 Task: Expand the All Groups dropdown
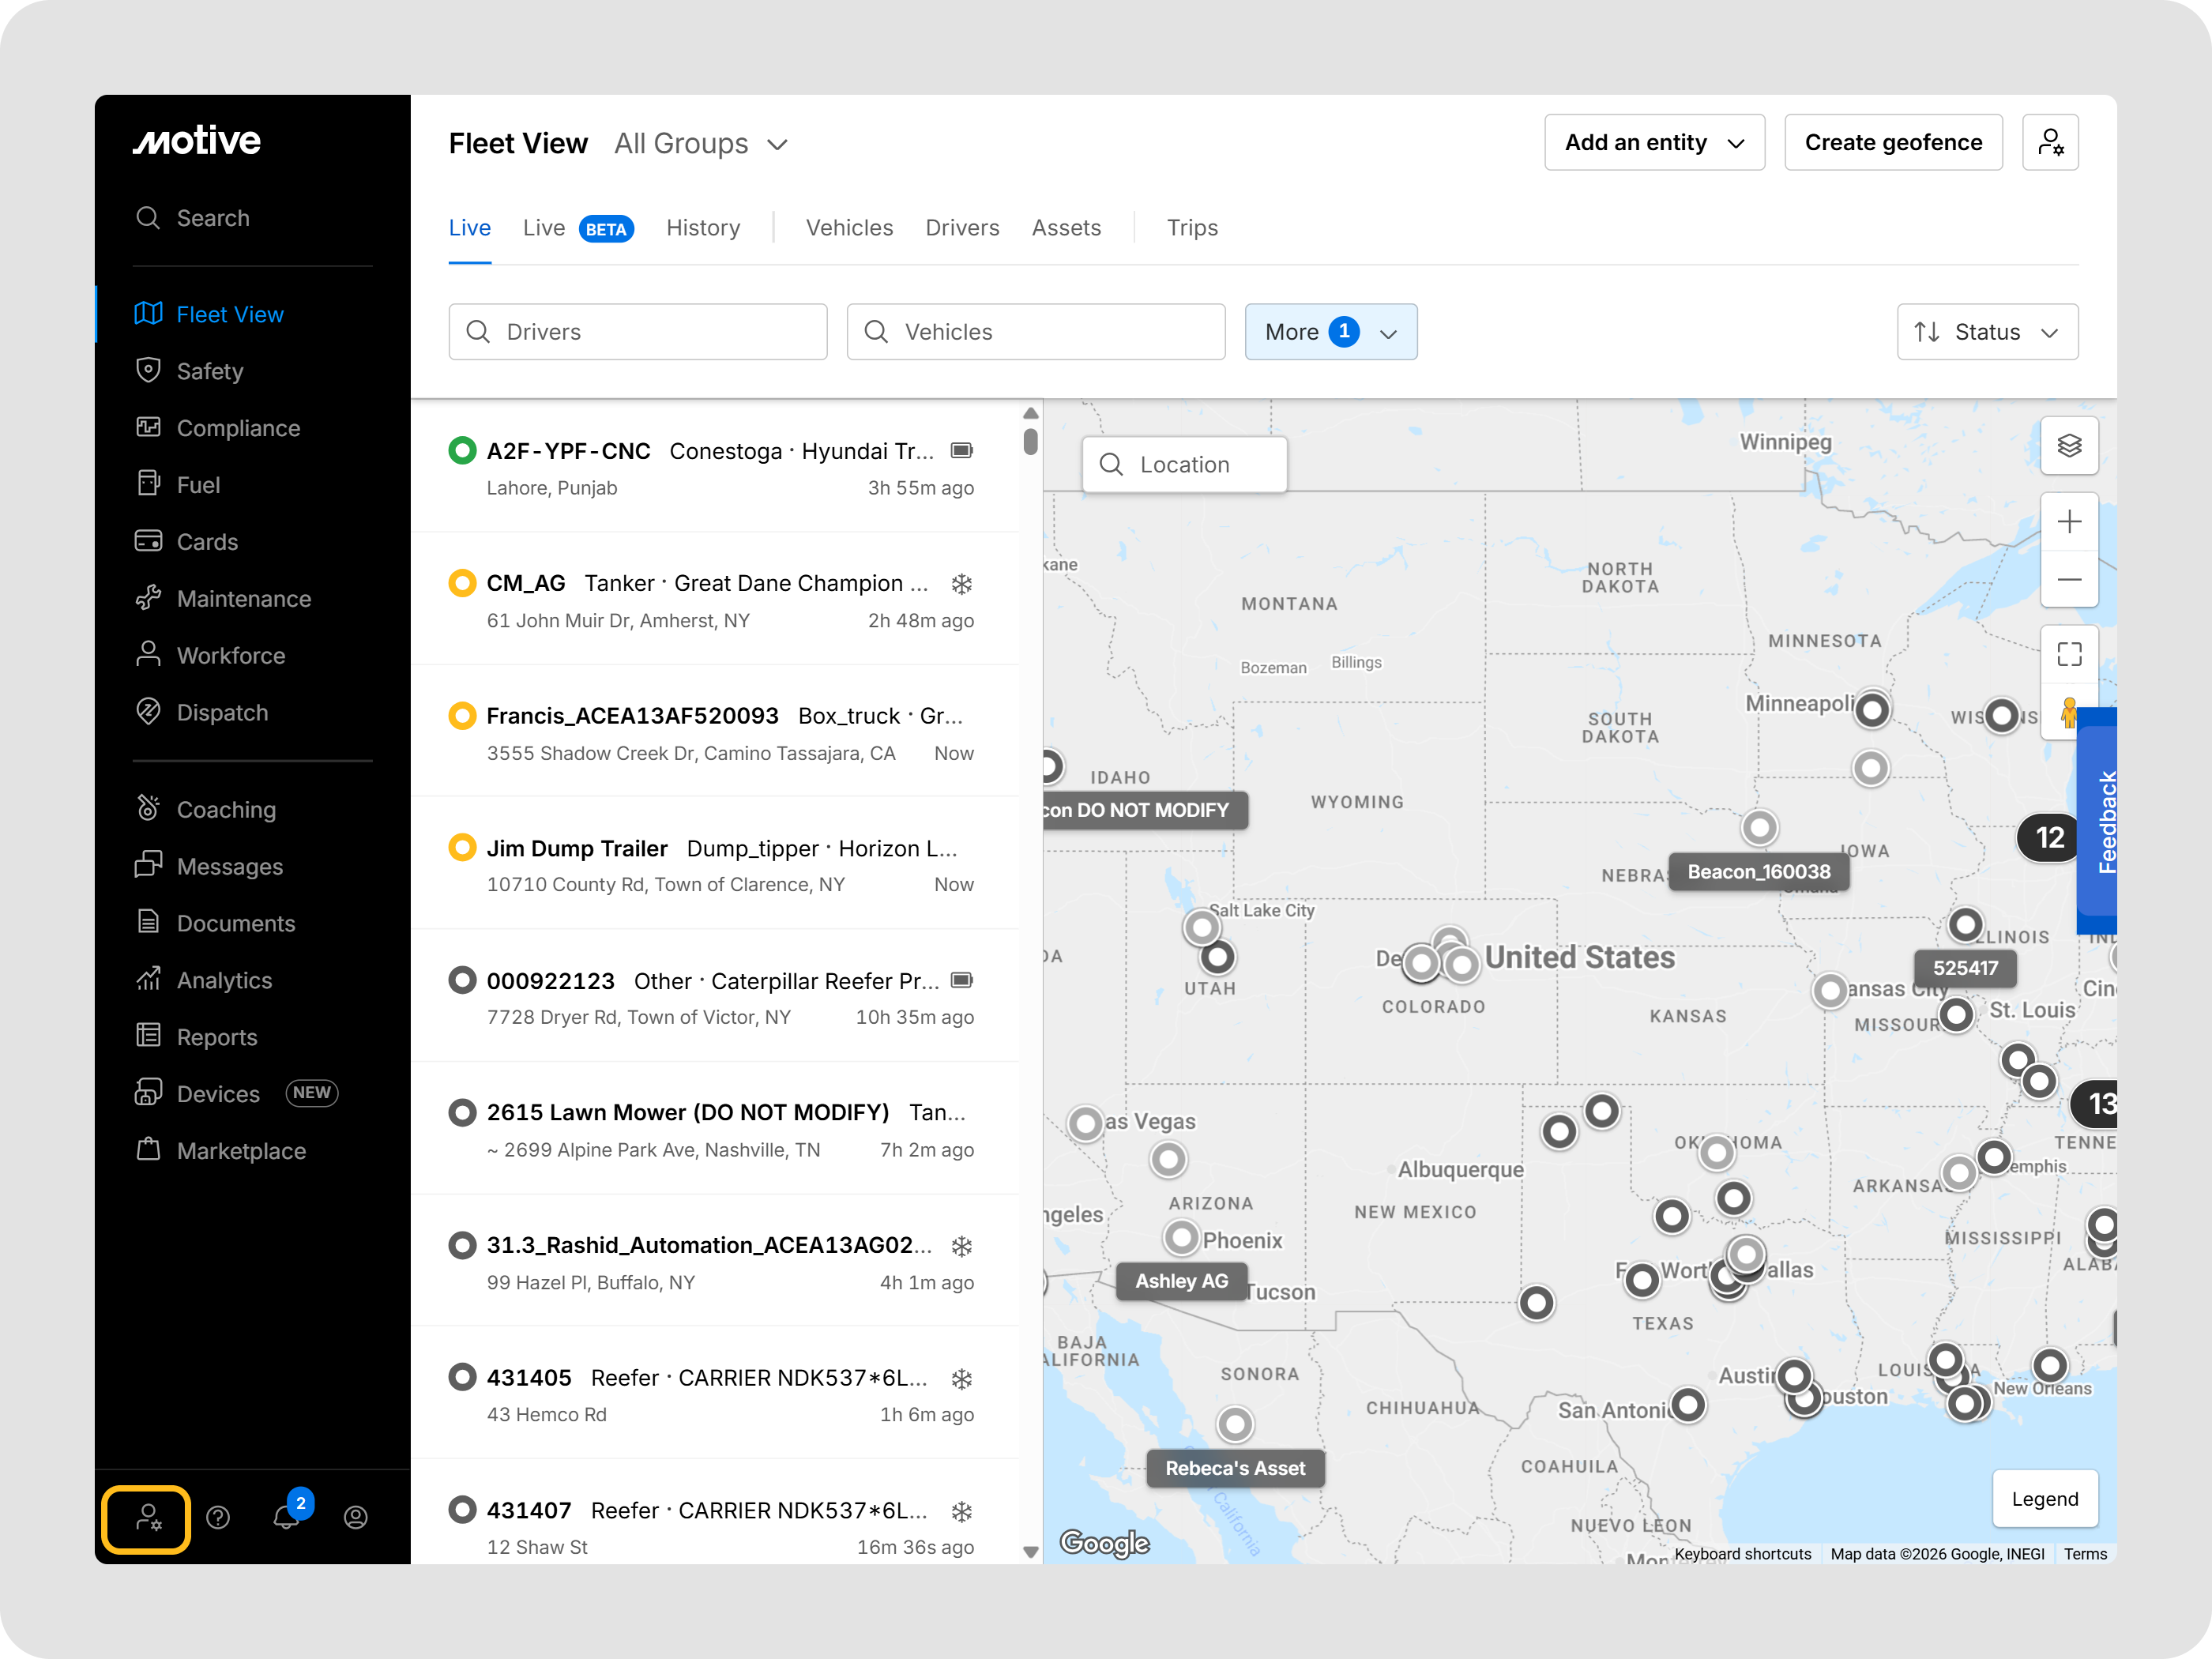click(x=701, y=144)
